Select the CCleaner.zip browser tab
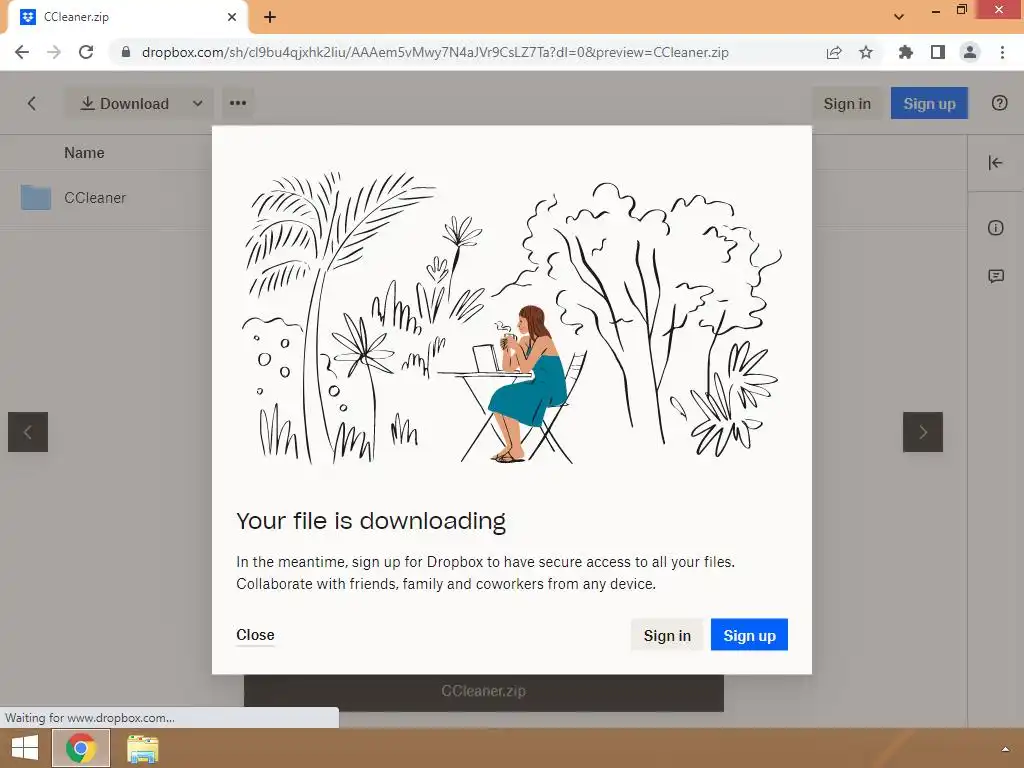The image size is (1024, 768). 127,17
